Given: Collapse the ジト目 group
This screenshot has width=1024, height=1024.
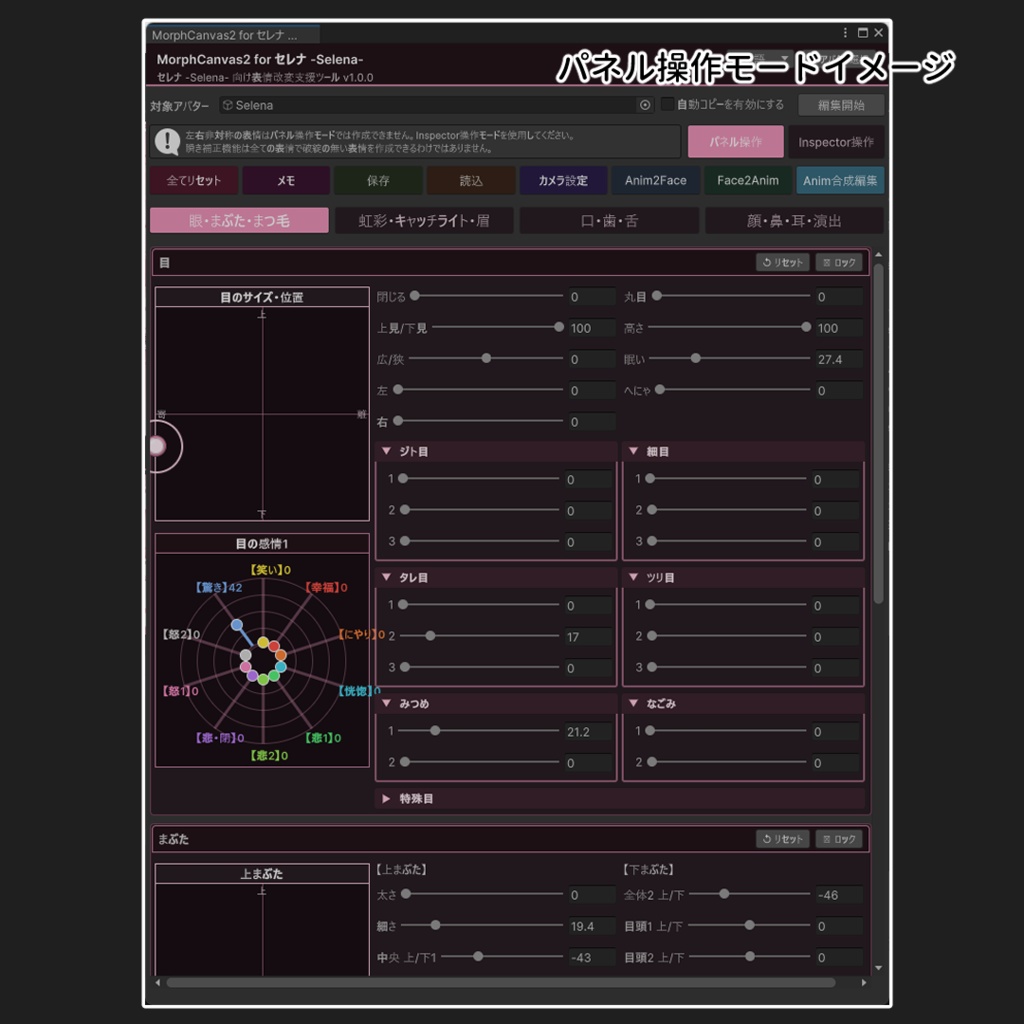Looking at the screenshot, I should [x=386, y=451].
